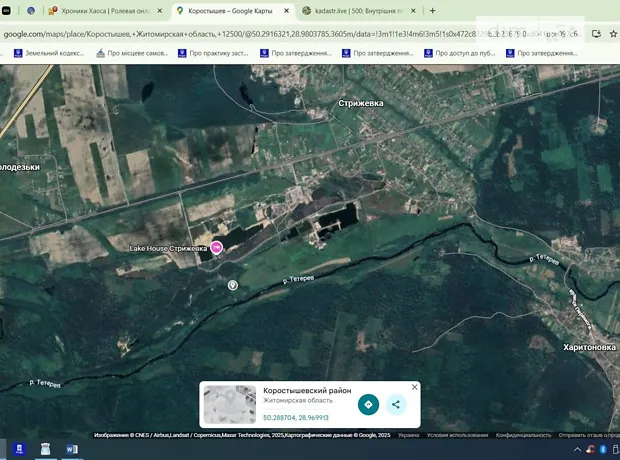Close the kadastr.live tab
The width and height of the screenshot is (620, 460).
tap(414, 11)
